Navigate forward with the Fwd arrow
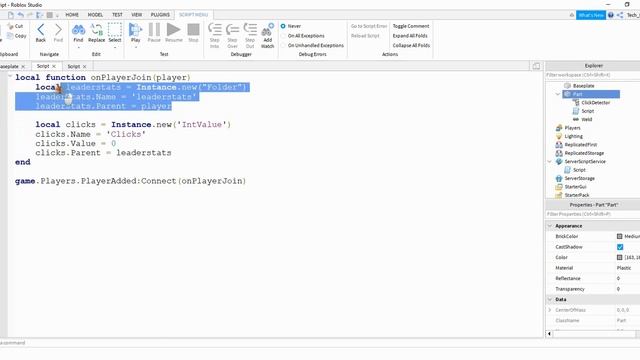 tap(58, 33)
